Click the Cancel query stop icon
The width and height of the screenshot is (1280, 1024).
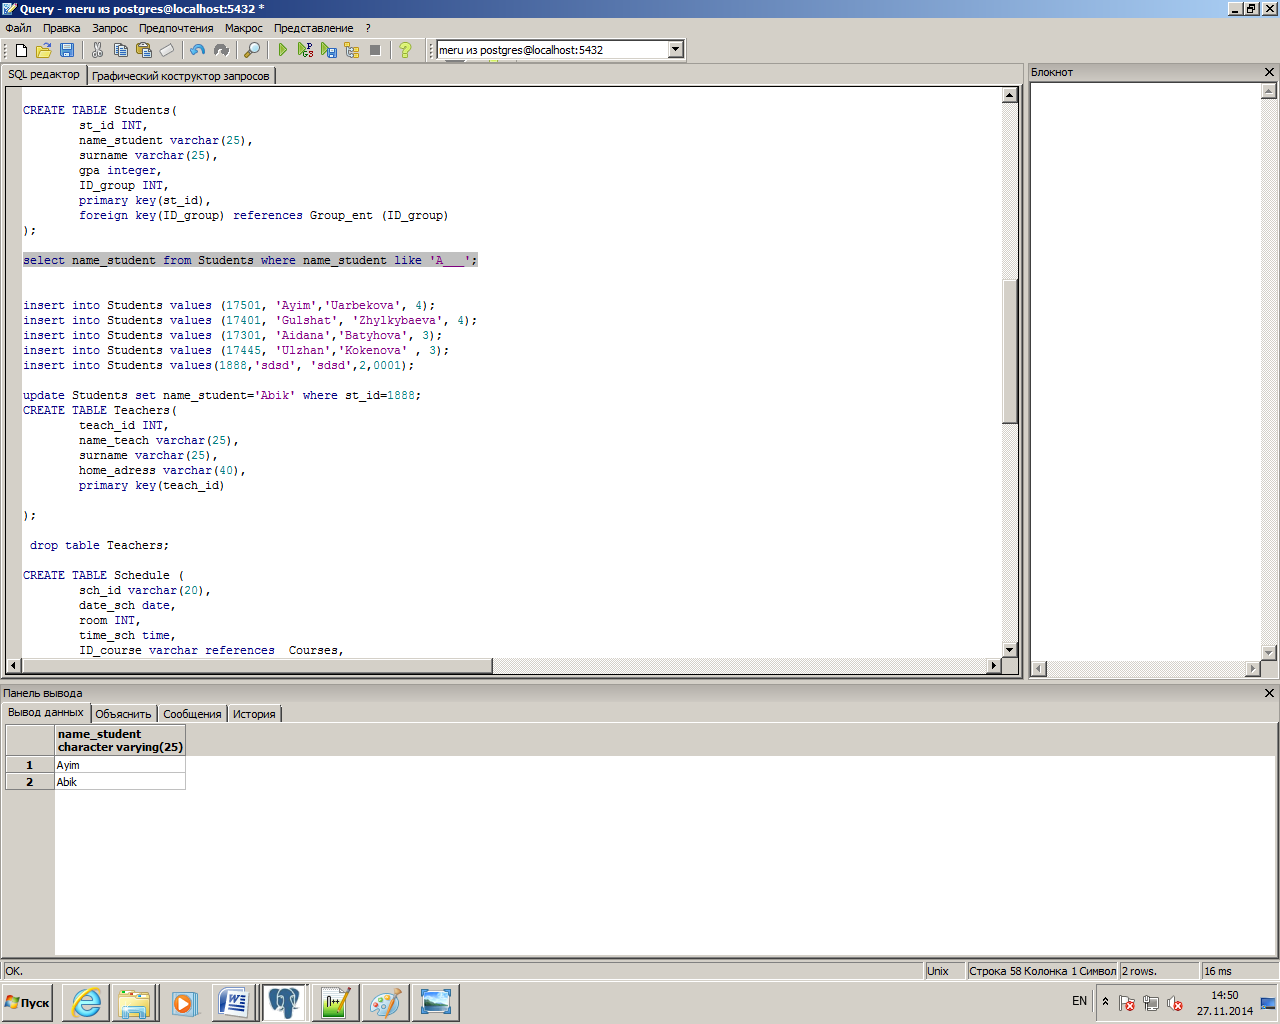[375, 50]
